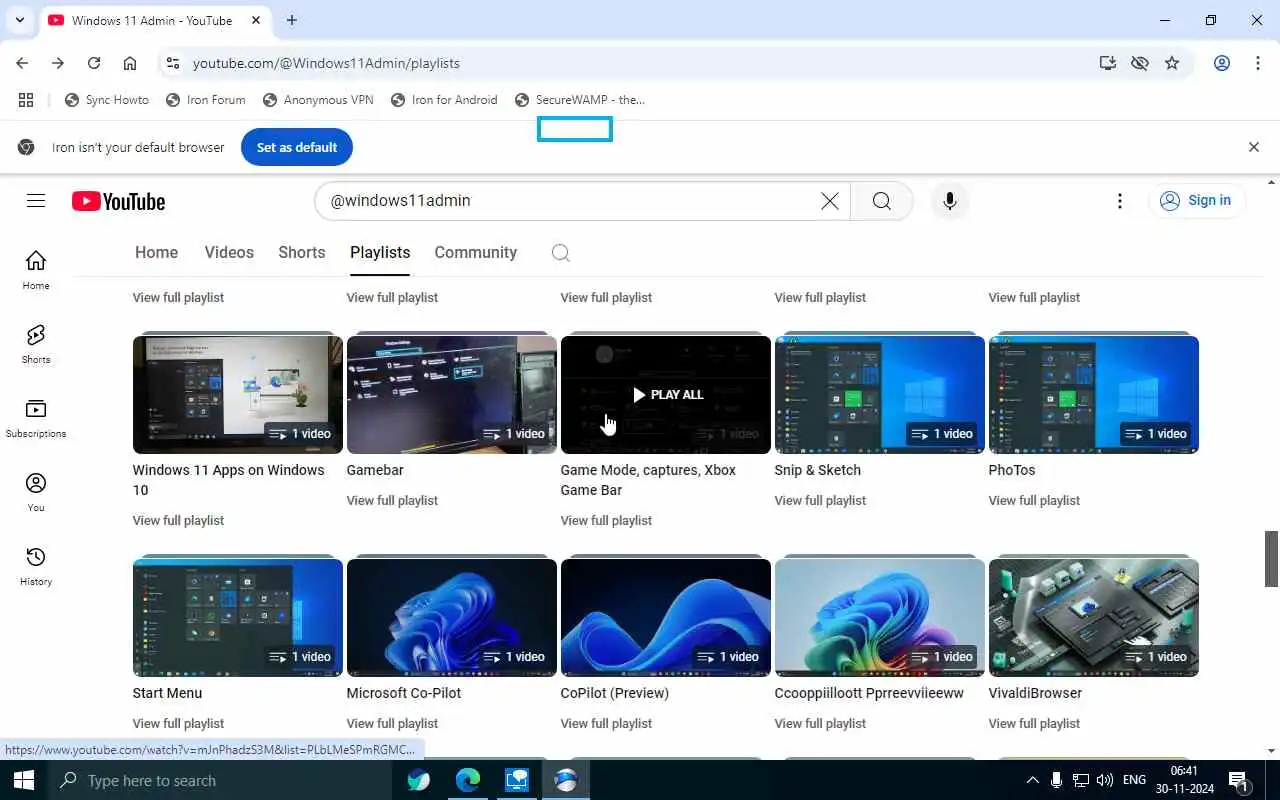Open You section in sidebar
Viewport: 1280px width, 800px height.
point(36,492)
